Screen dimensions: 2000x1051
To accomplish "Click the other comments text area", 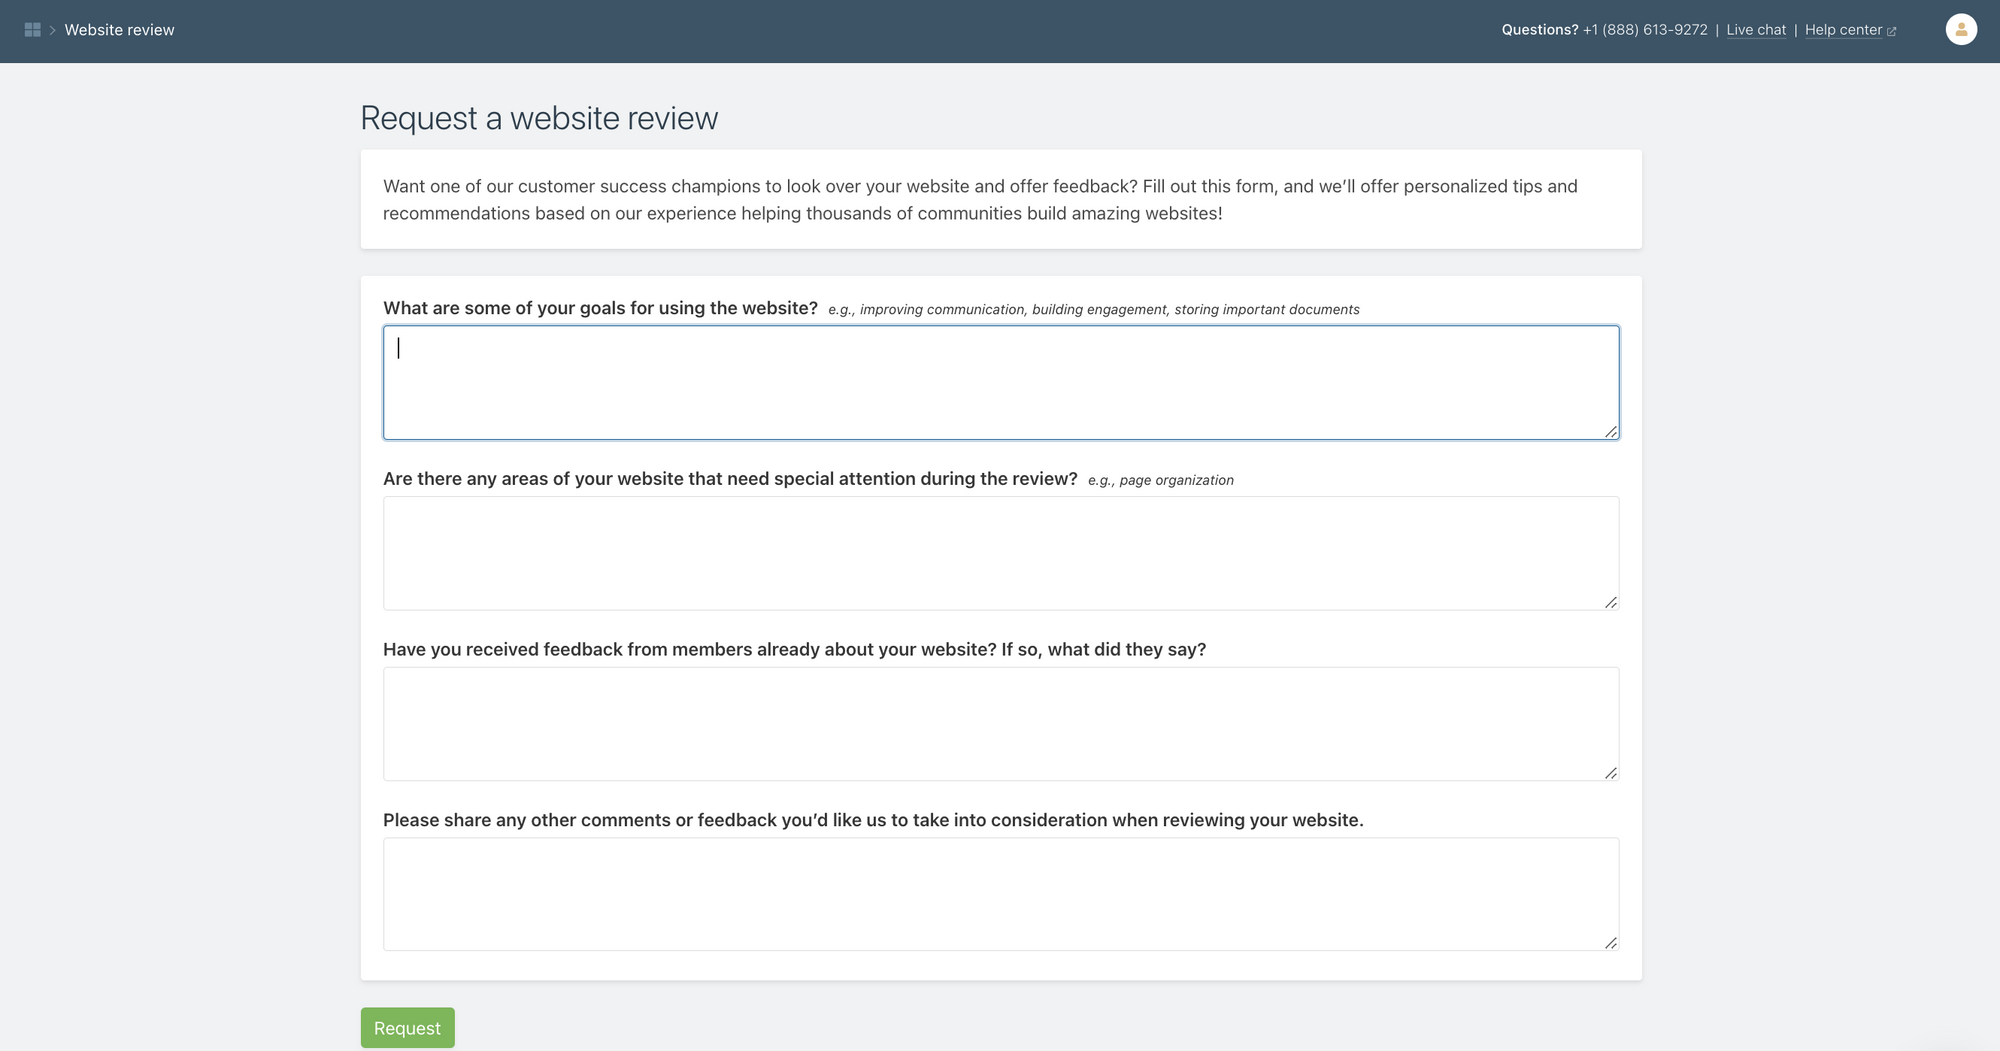I will click(1001, 894).
